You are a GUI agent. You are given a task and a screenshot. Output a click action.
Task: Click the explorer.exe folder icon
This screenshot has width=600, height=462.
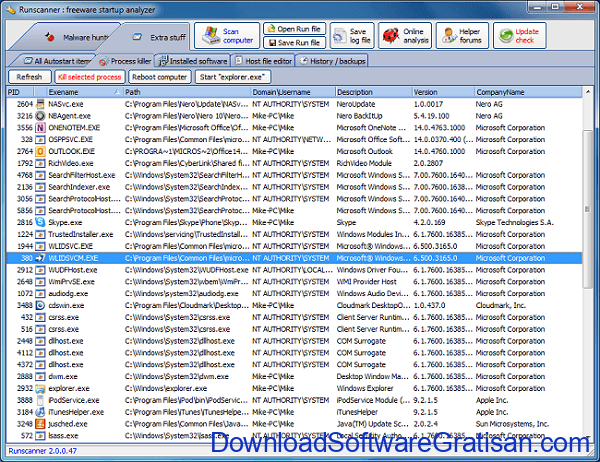pos(40,389)
